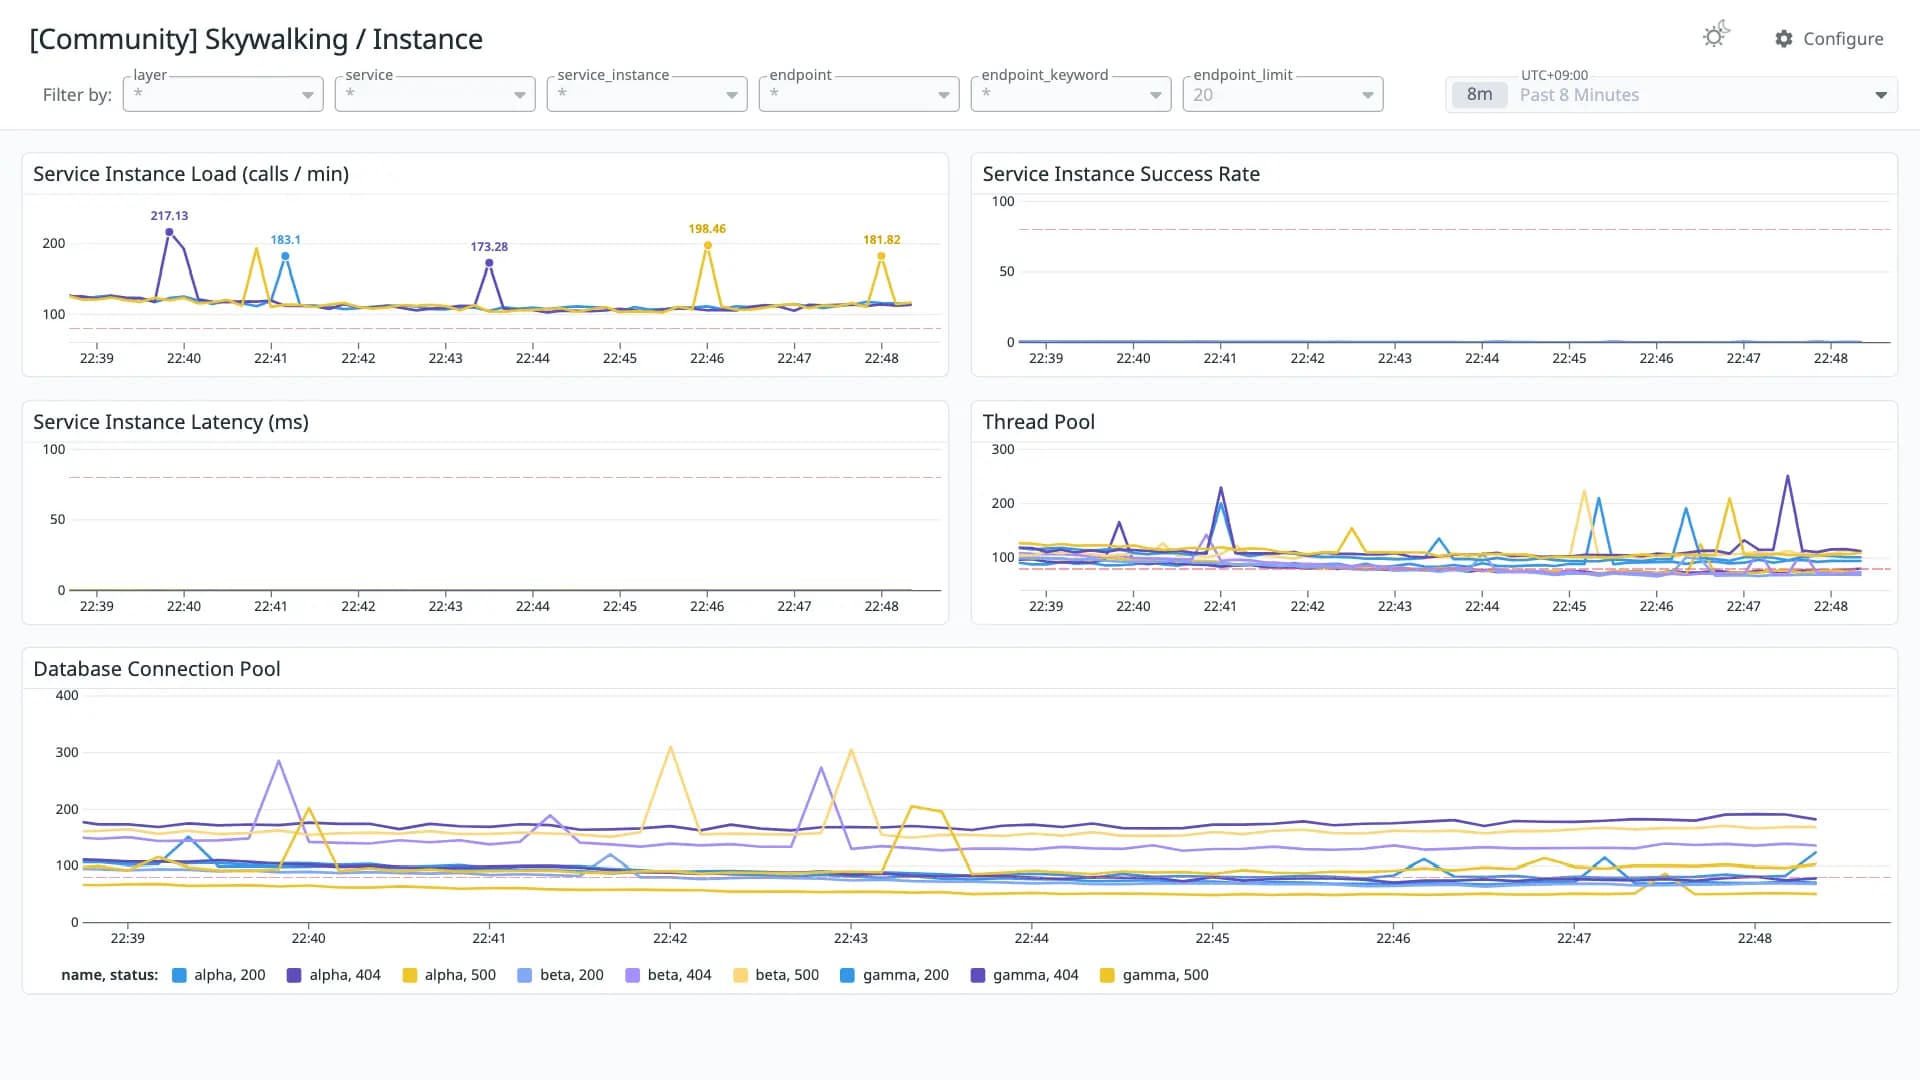The height and width of the screenshot is (1080, 1920).
Task: Click the Service Instance Success Rate title
Action: point(1121,174)
